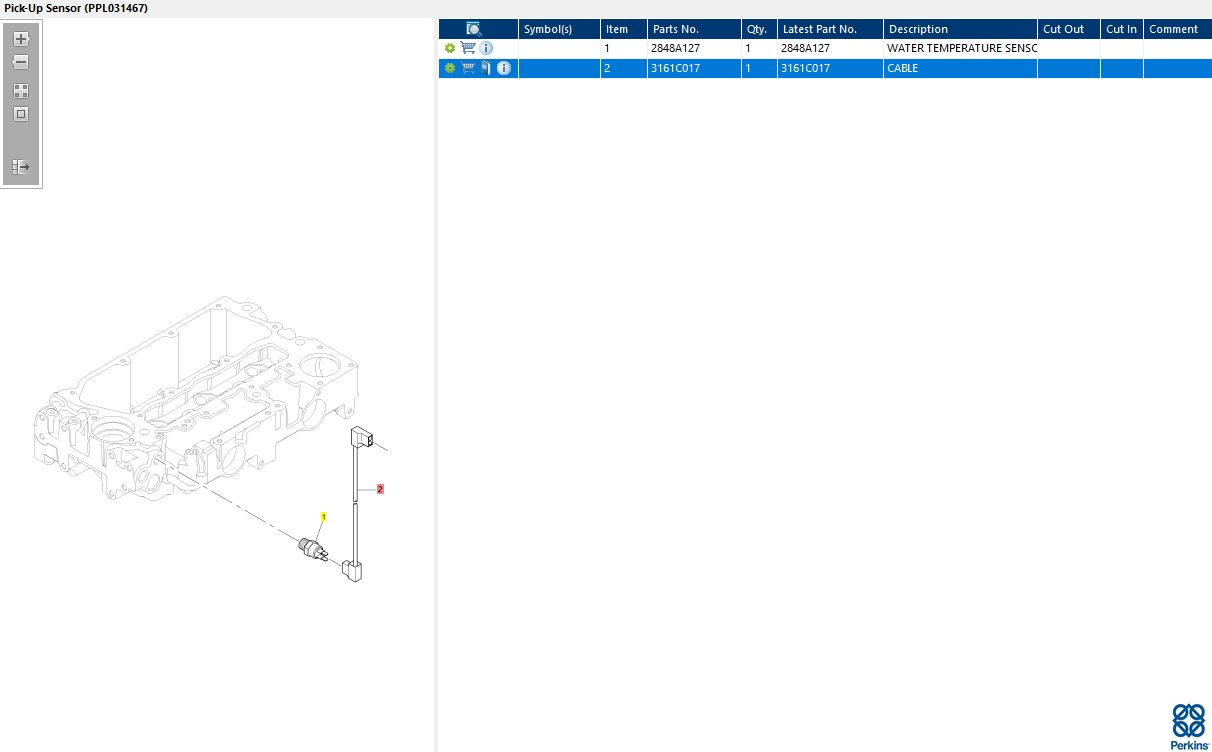The image size is (1212, 752).
Task: Click the Cut In column header
Action: (1122, 29)
